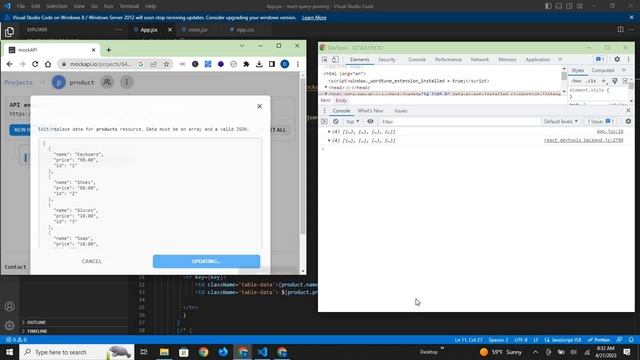Activate the DevTools inspect element tool
This screenshot has height=360, width=640.
[325, 59]
